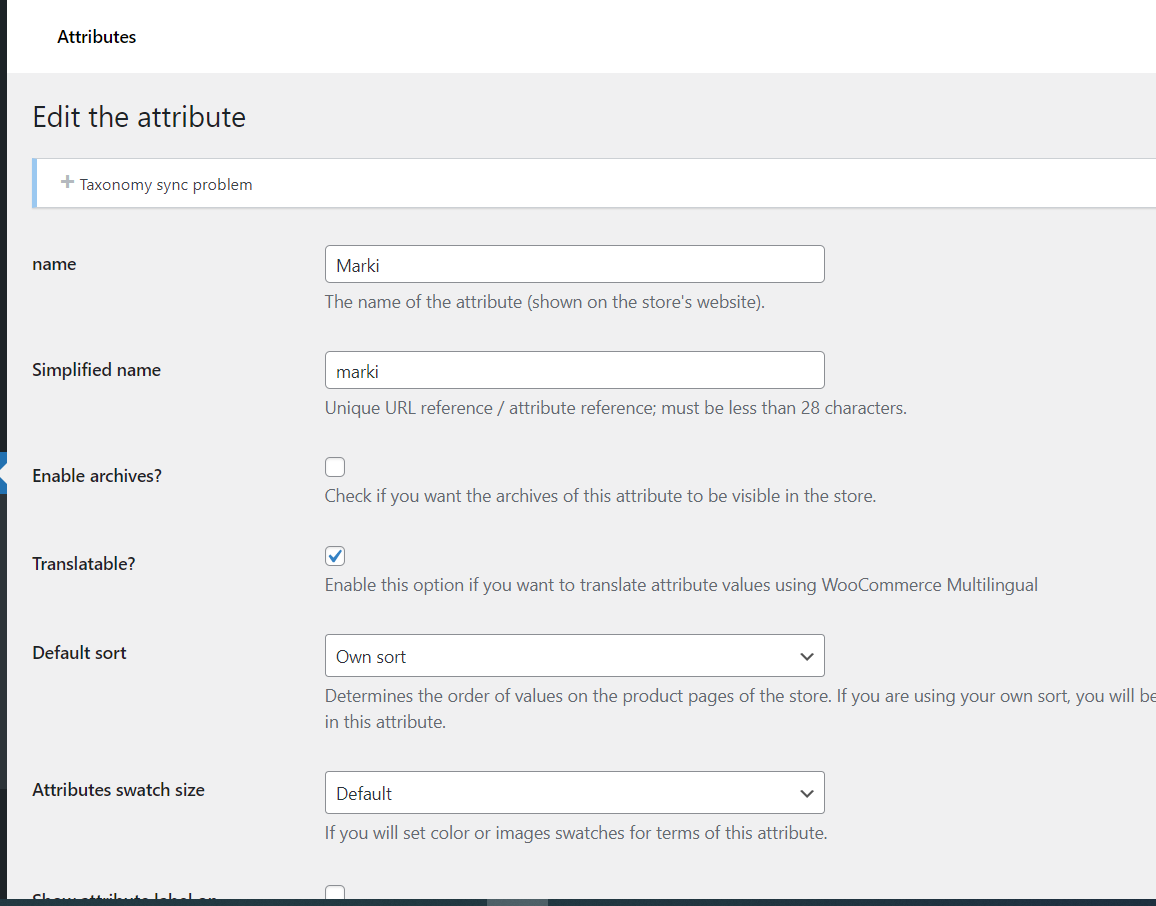
Task: Check the Enable archives checkbox
Action: 335,467
